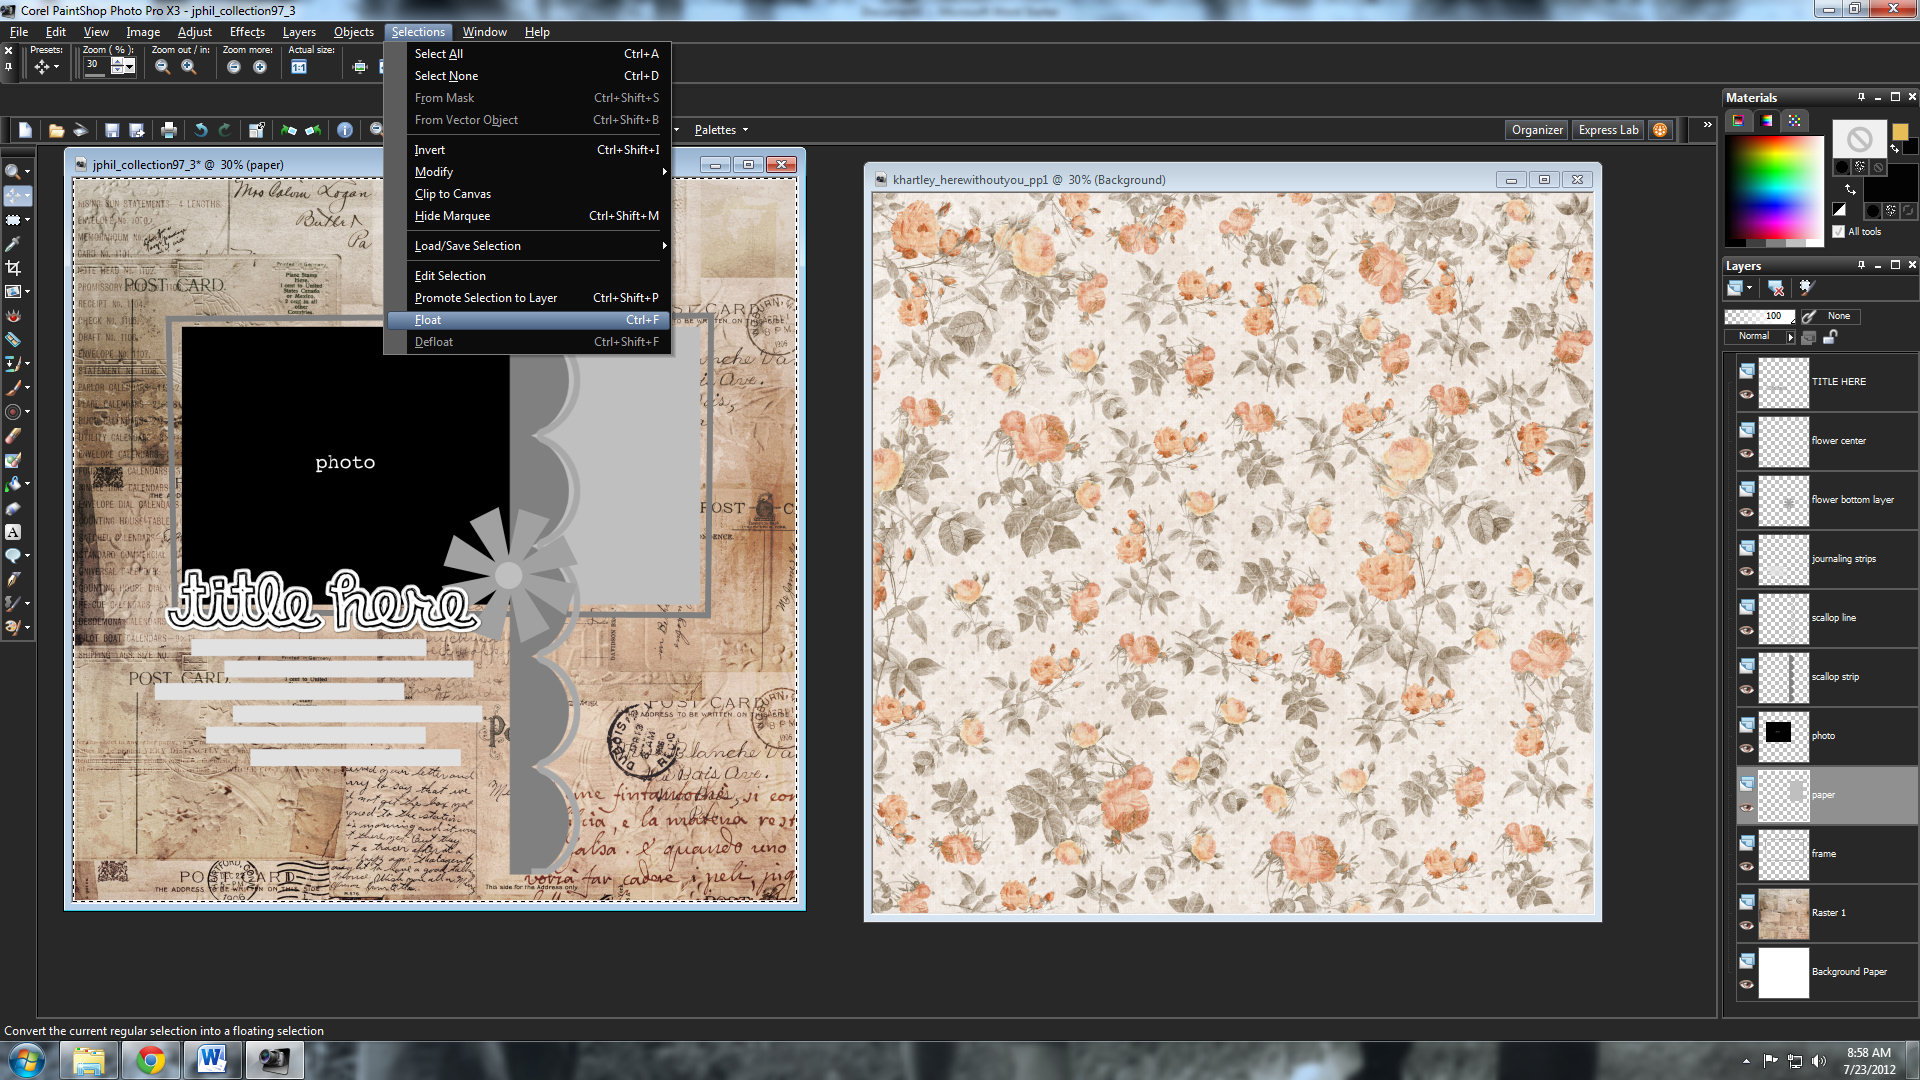The height and width of the screenshot is (1080, 1920).
Task: Hide the scallop strip layer visibility eye
Action: tap(1747, 690)
